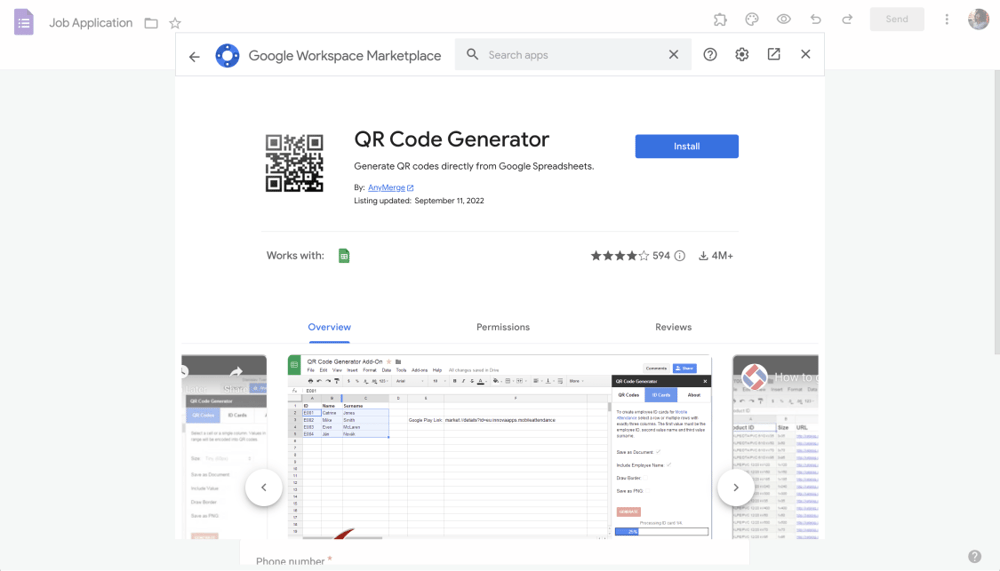The image size is (1000, 571).
Task: Click the Job Application title
Action: point(91,23)
